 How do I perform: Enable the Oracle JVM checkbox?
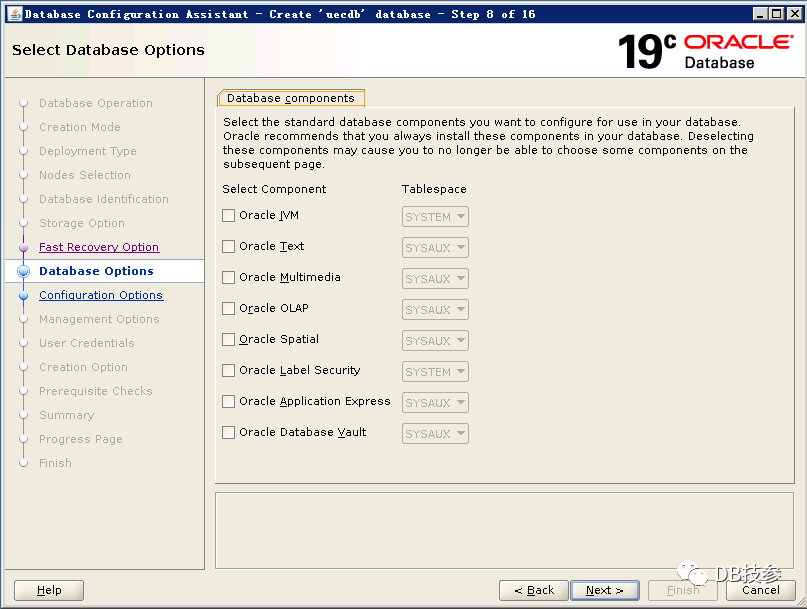(x=229, y=216)
